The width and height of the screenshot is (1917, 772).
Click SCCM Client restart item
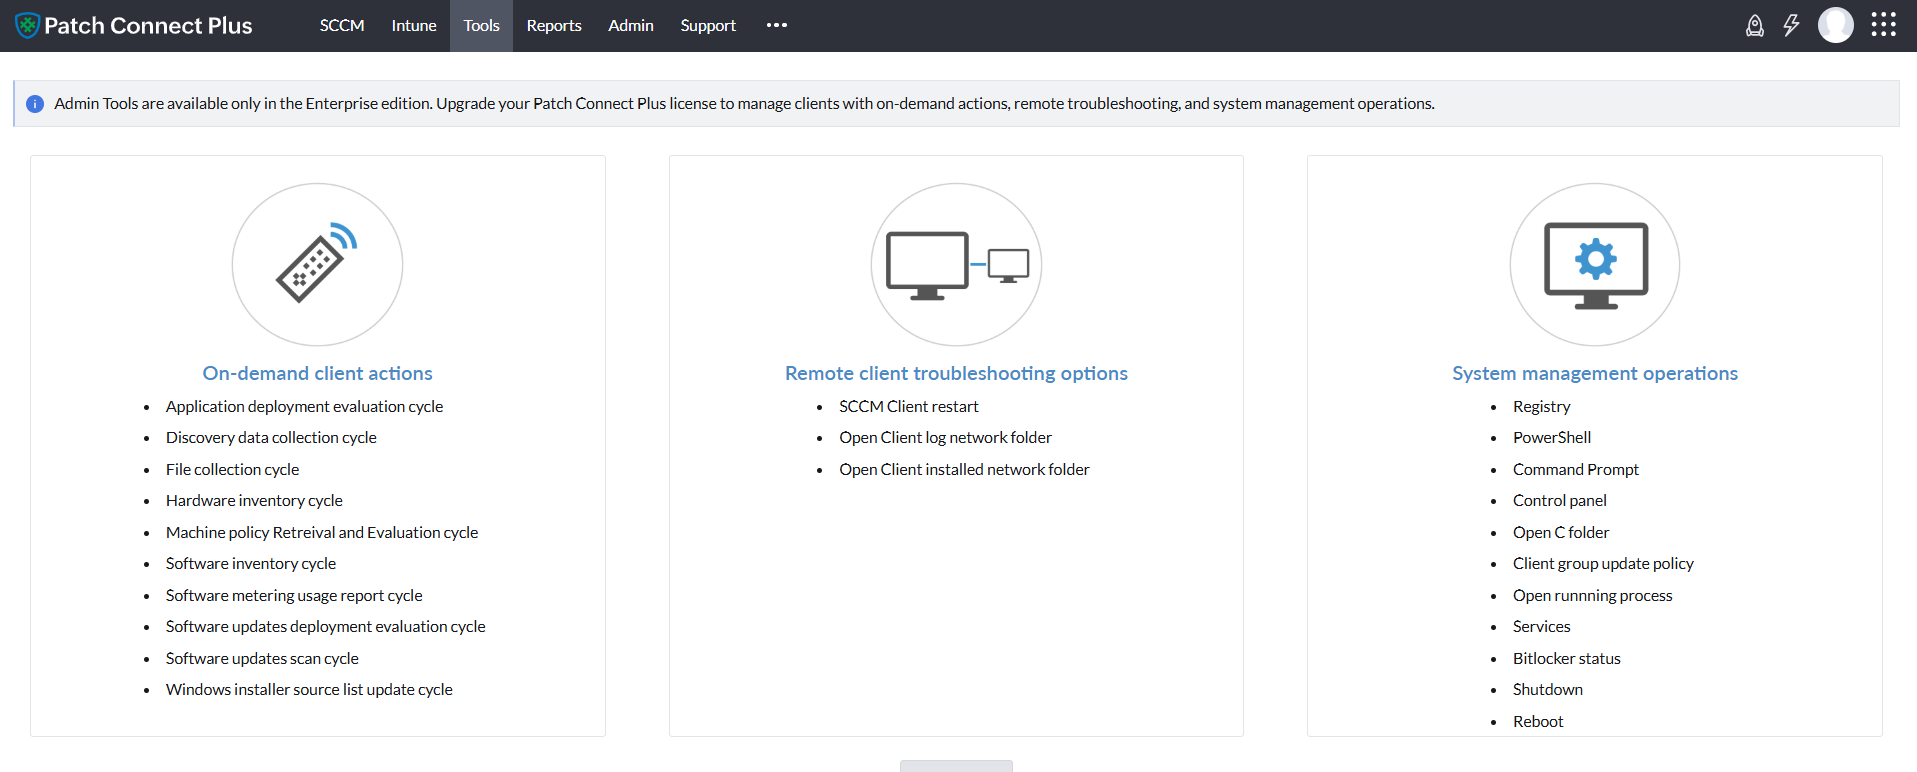pos(908,407)
